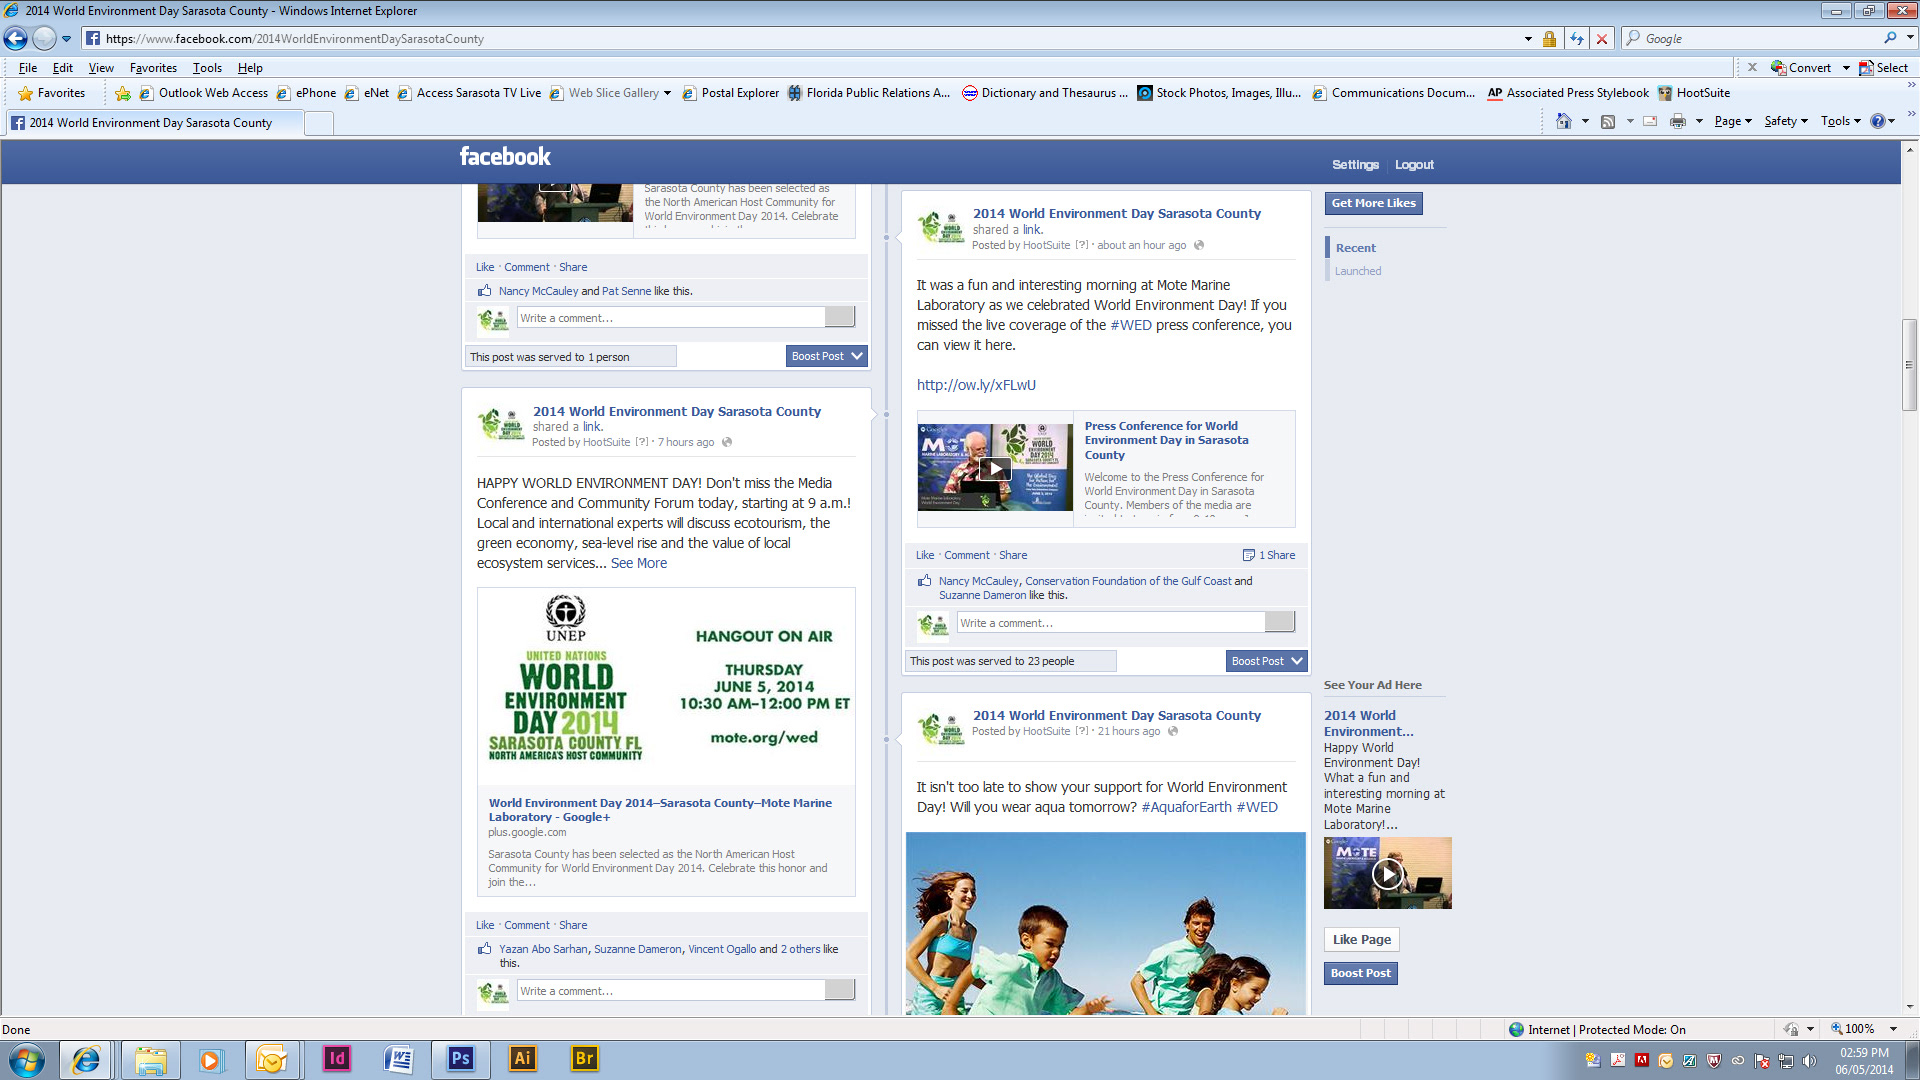Image resolution: width=1920 pixels, height=1080 pixels.
Task: Open the http://ow.ly/xFLwU link
Action: (976, 385)
